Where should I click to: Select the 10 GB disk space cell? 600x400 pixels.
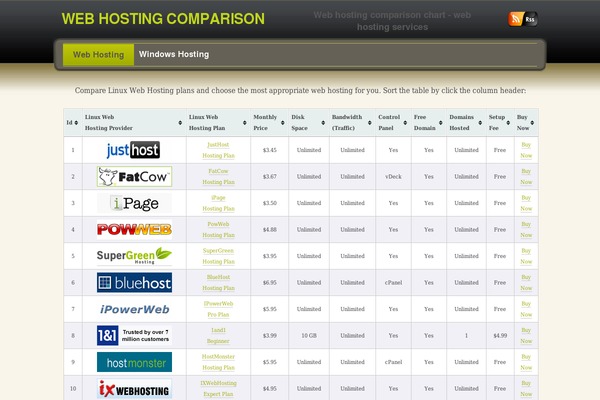tap(309, 335)
